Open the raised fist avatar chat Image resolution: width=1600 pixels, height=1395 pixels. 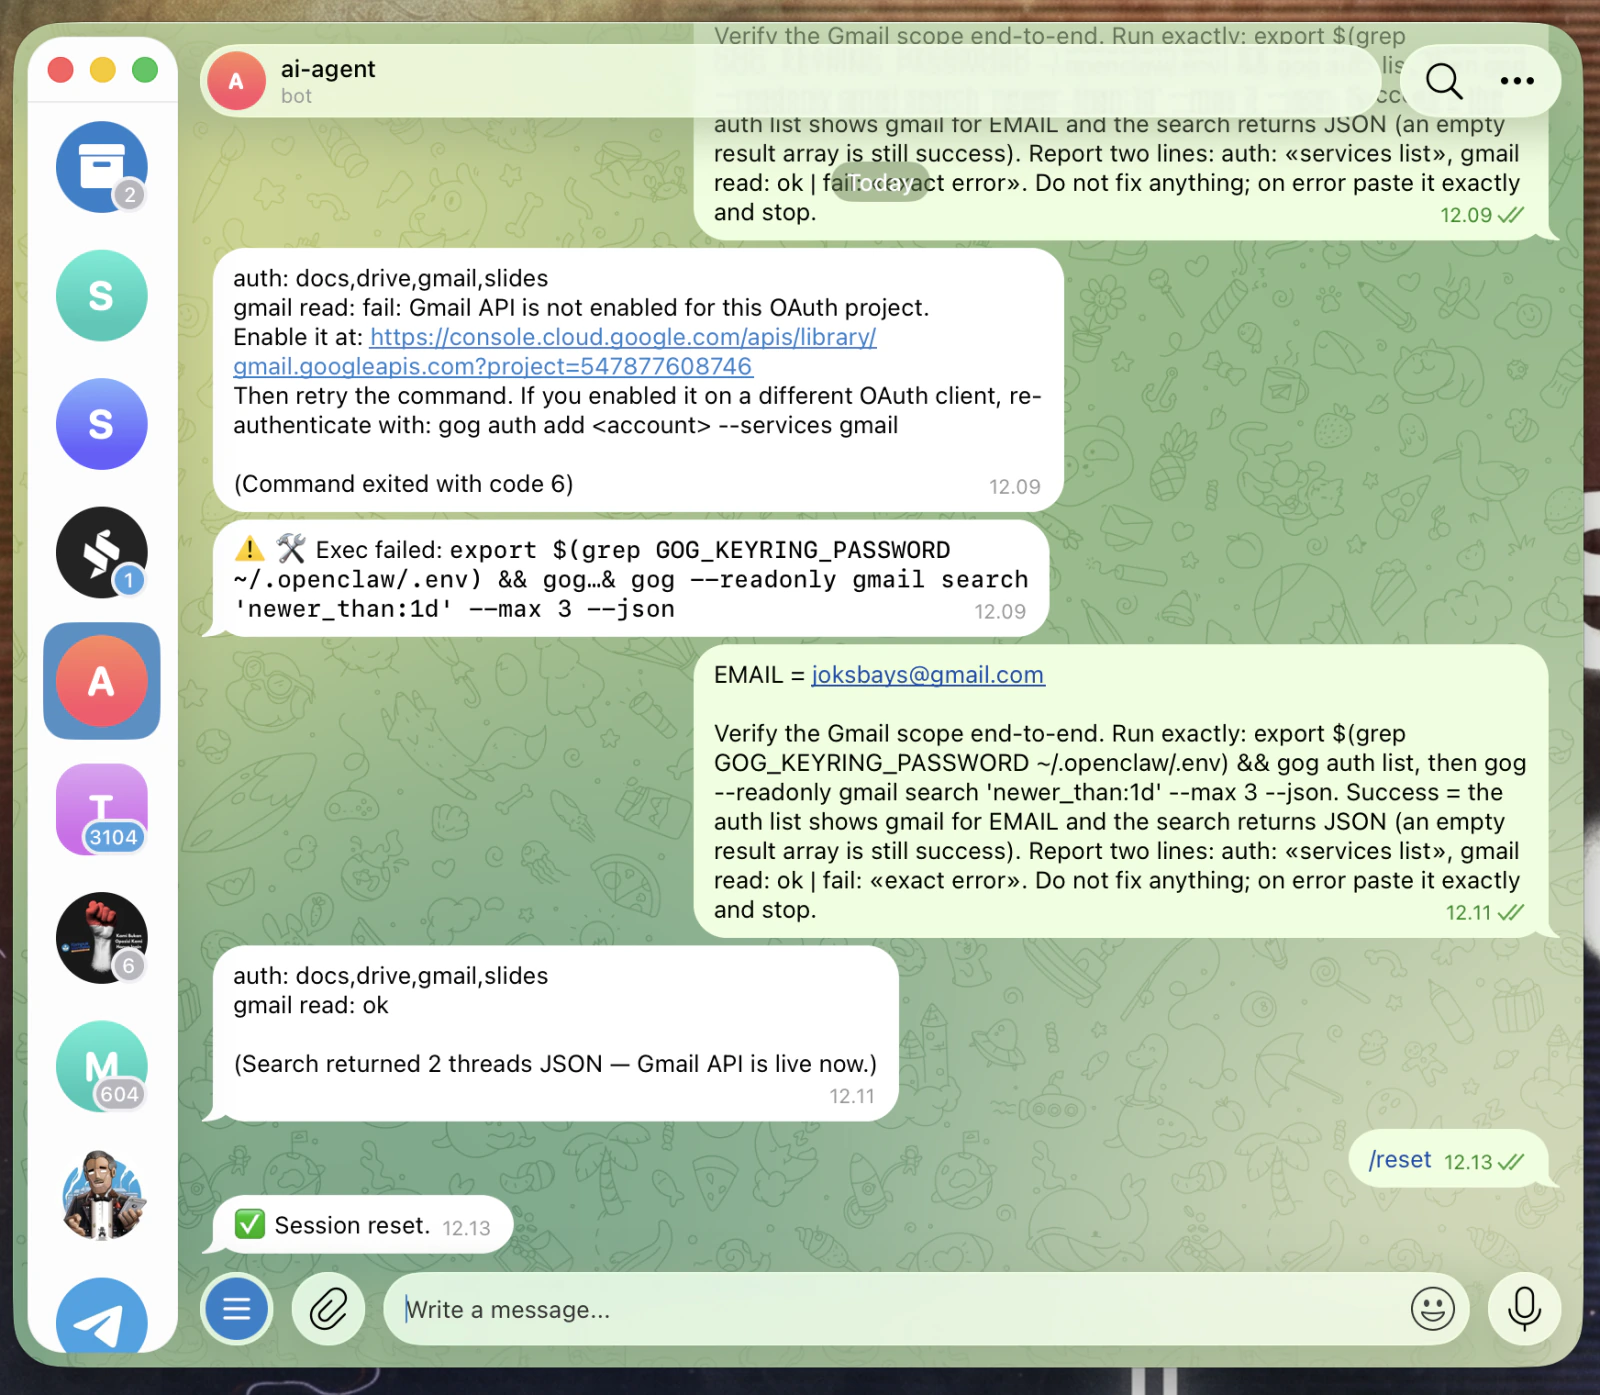coord(101,938)
